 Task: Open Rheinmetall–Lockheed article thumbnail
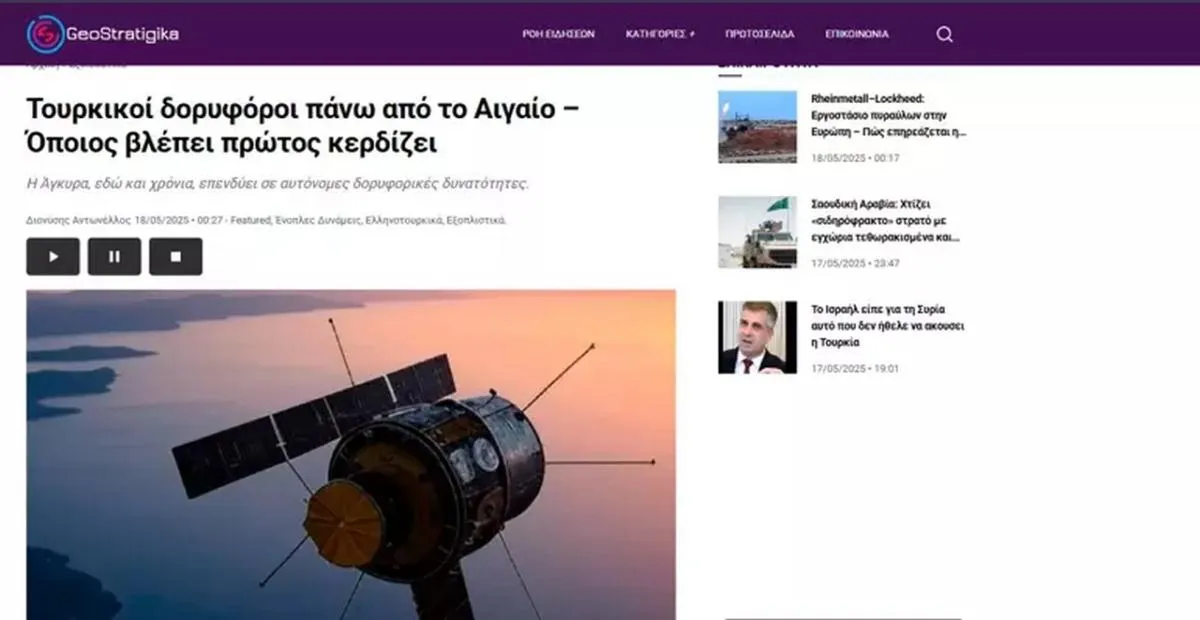[x=757, y=127]
